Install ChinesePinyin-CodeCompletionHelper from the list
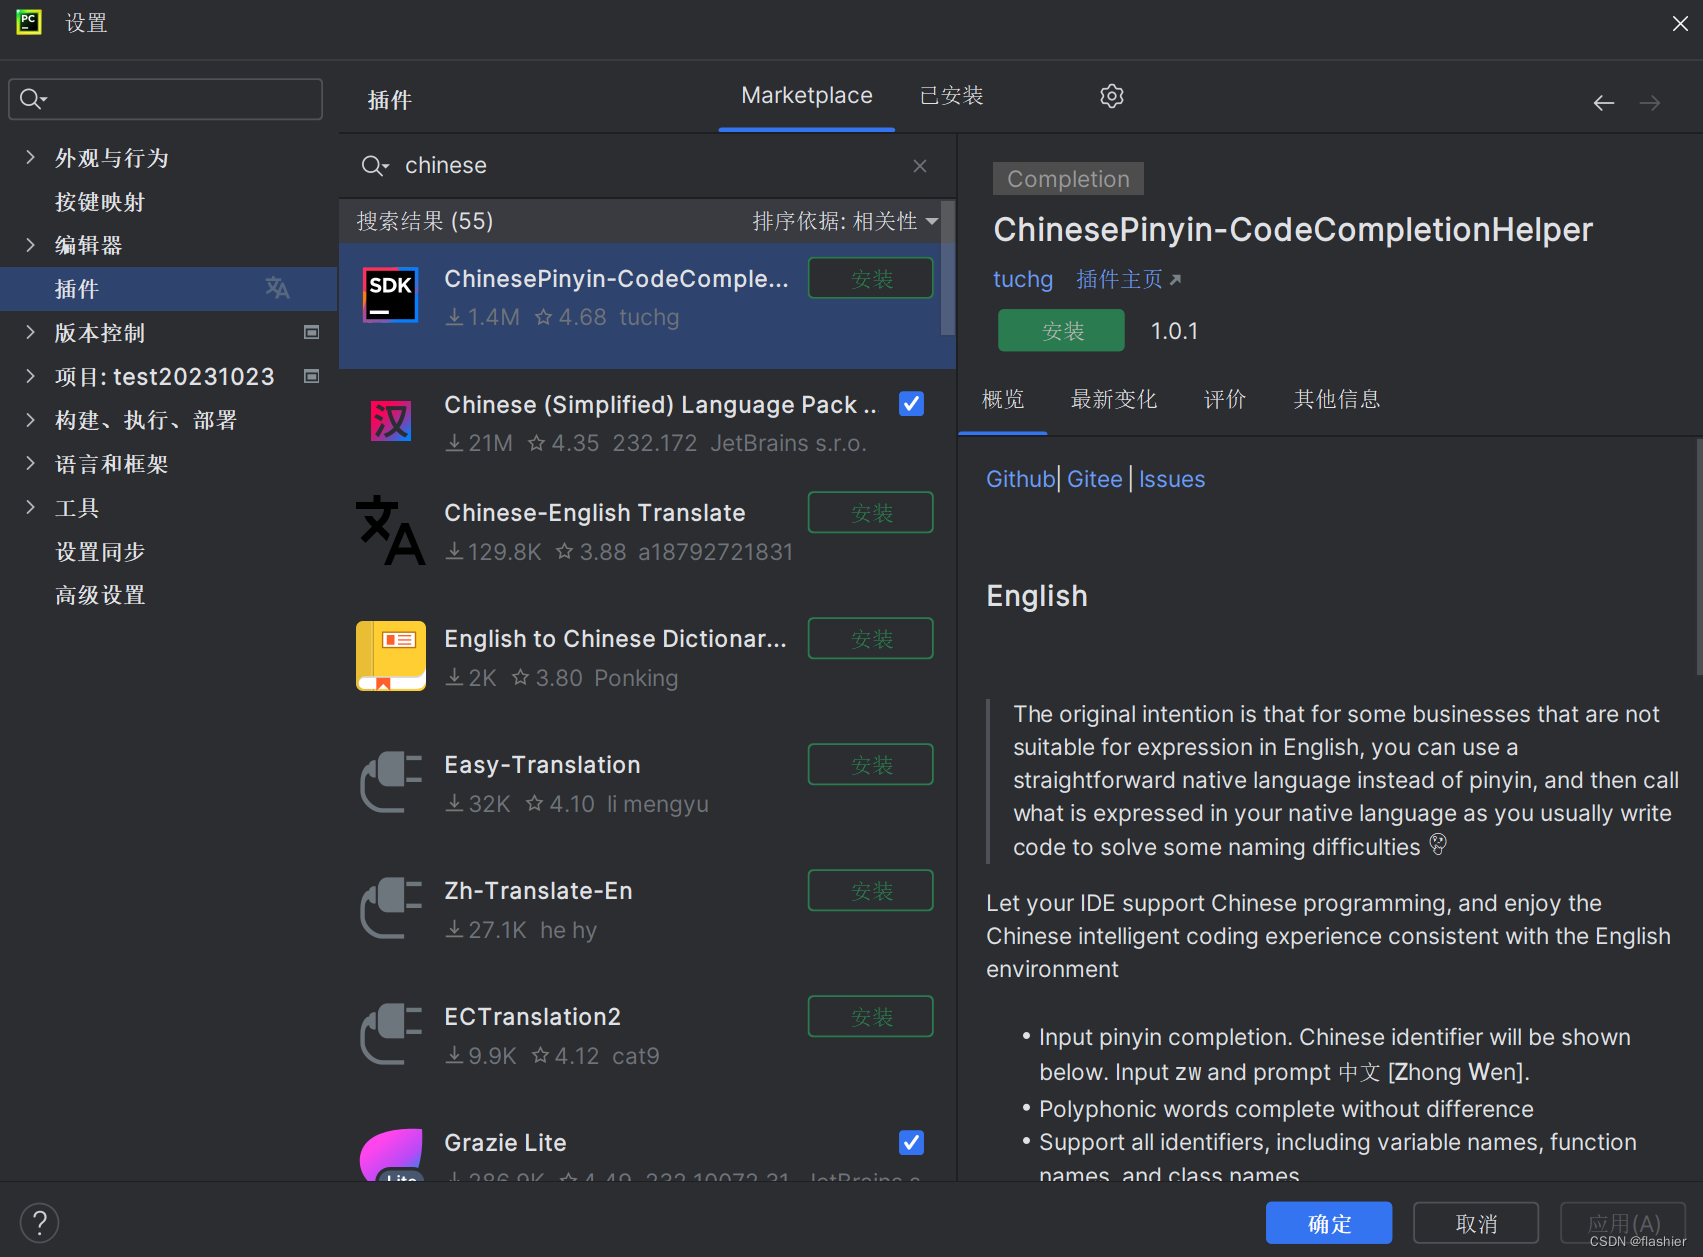1703x1257 pixels. pyautogui.click(x=871, y=278)
